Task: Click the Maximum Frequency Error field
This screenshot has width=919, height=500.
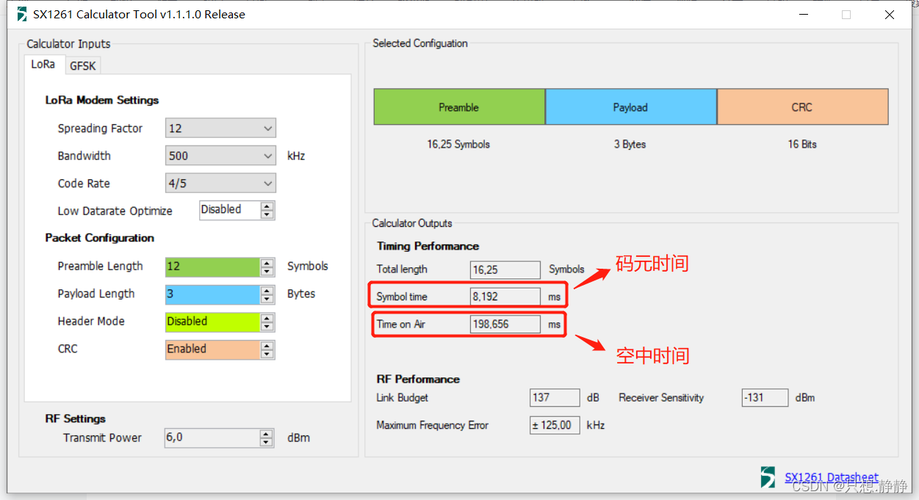Action: (554, 425)
